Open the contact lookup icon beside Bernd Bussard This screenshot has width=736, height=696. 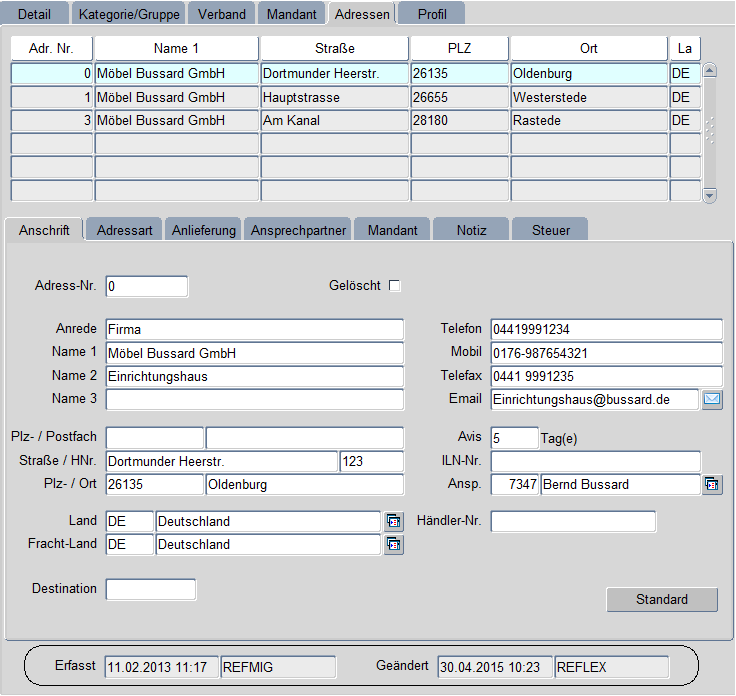(712, 485)
